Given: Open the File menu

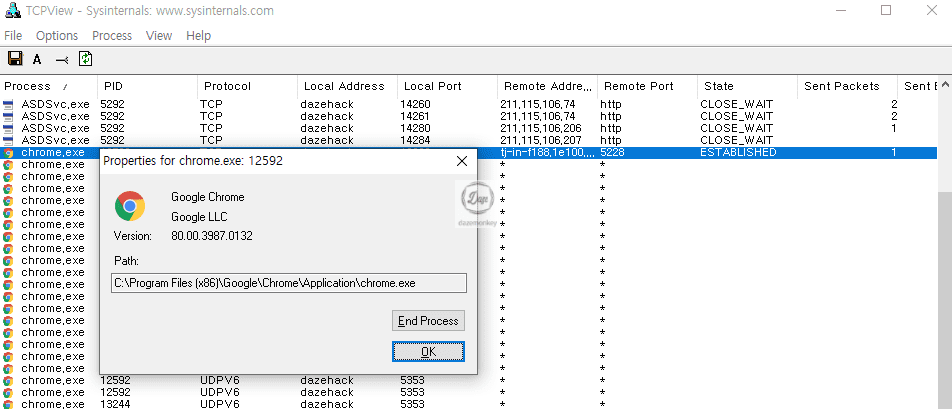Looking at the screenshot, I should point(13,36).
